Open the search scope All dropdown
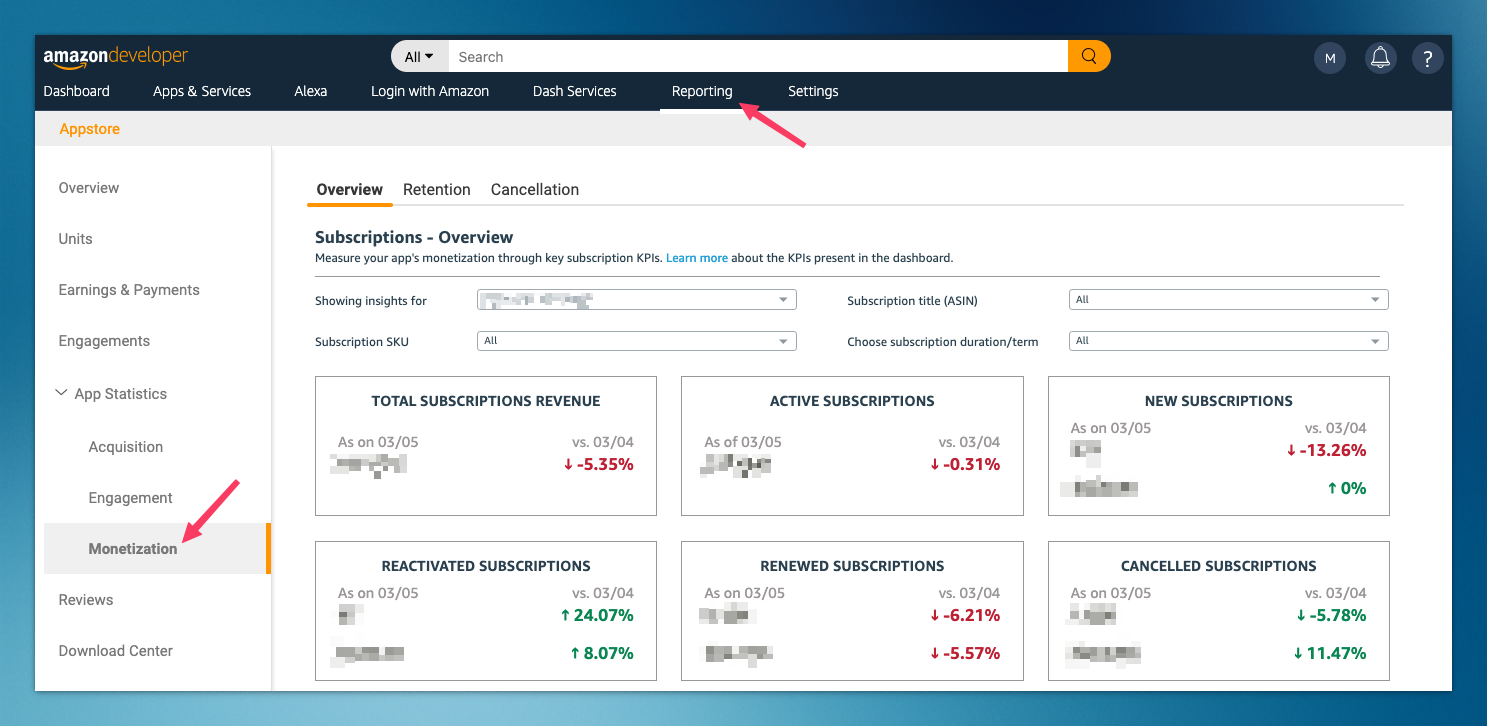Image resolution: width=1487 pixels, height=726 pixels. (x=418, y=56)
